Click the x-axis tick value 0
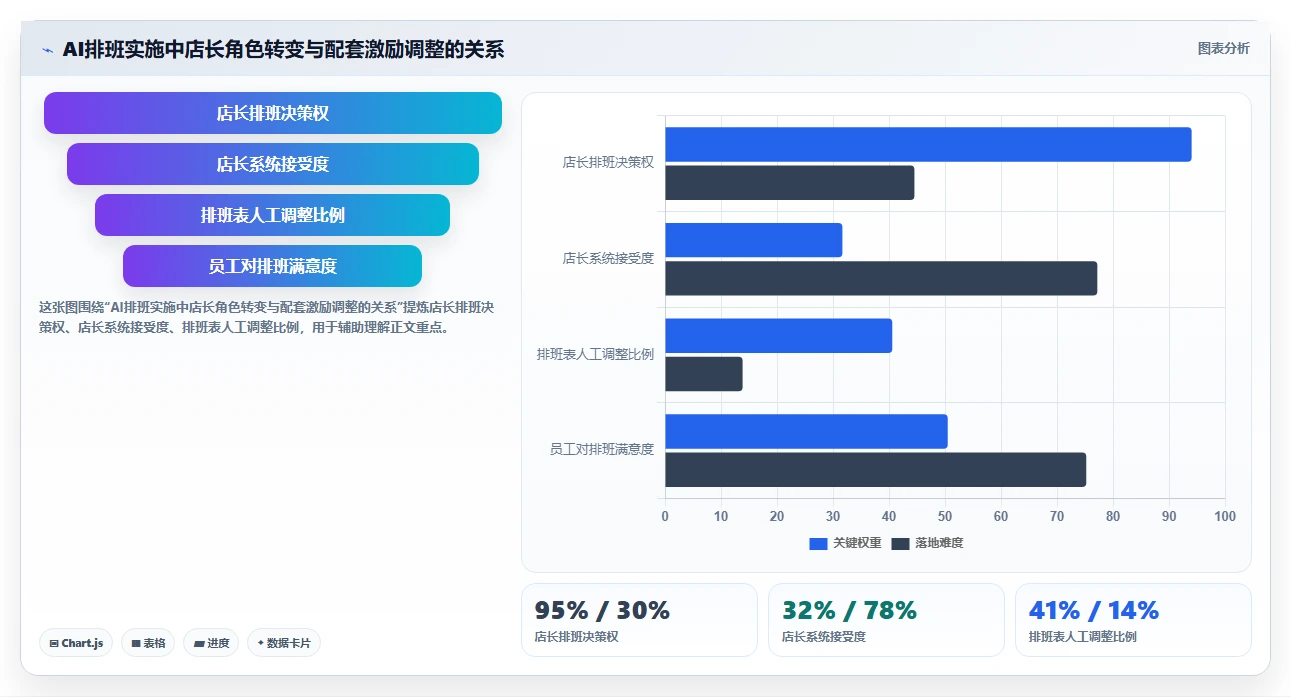Viewport: 1291px width, 697px height. coord(665,516)
